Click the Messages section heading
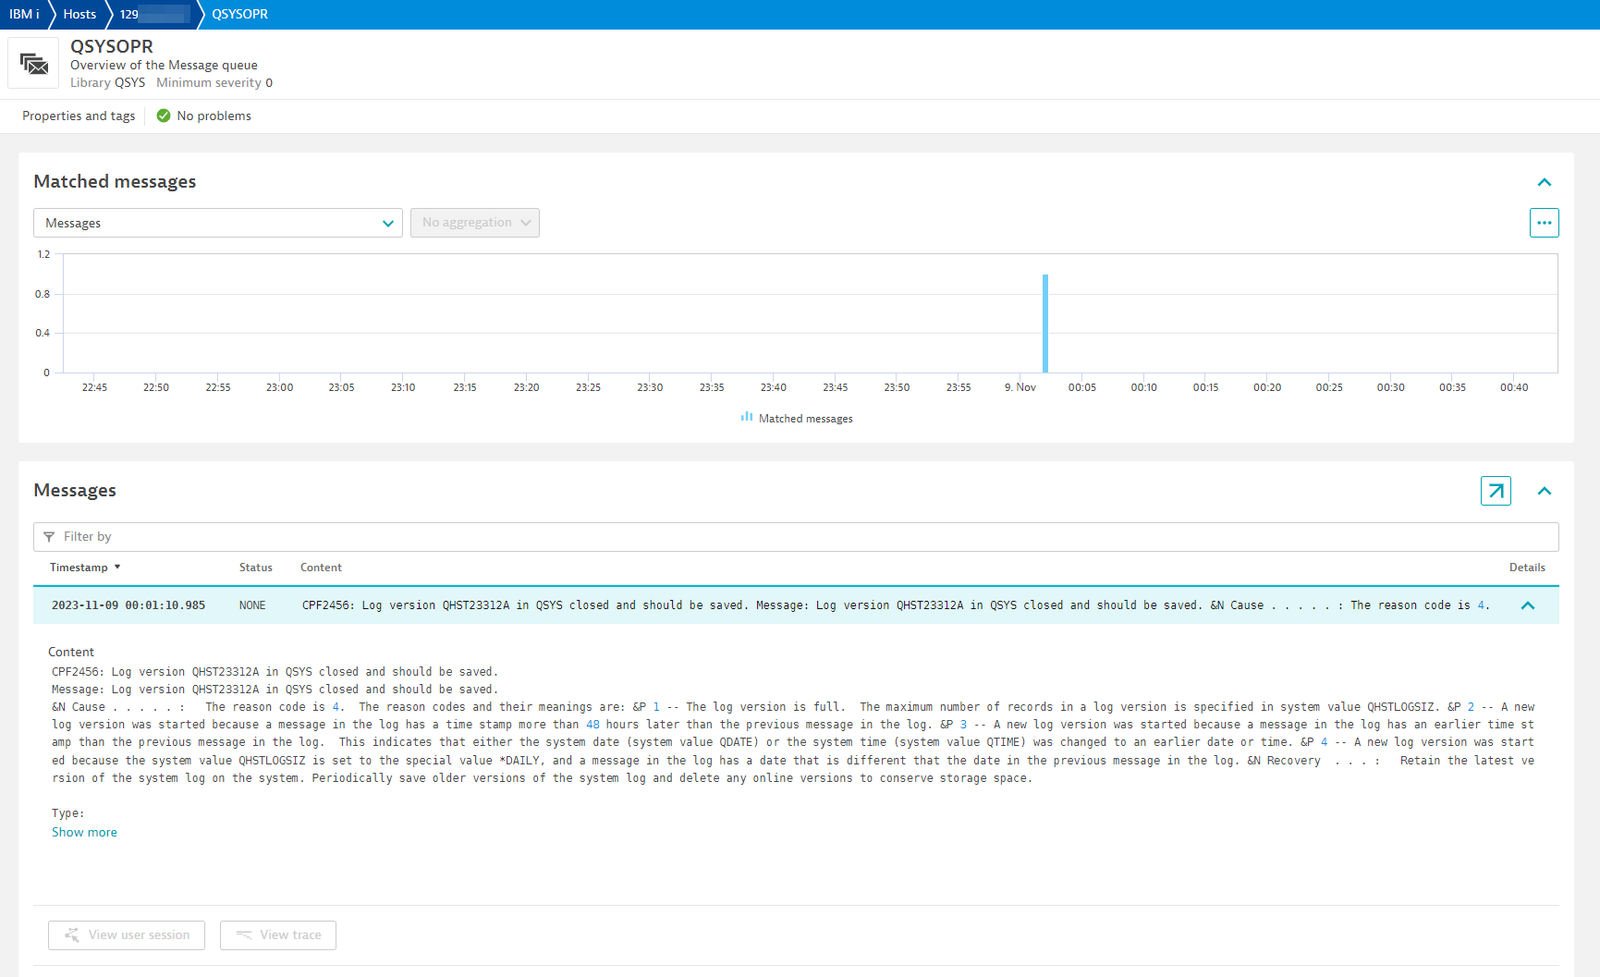The height and width of the screenshot is (977, 1600). coord(75,491)
